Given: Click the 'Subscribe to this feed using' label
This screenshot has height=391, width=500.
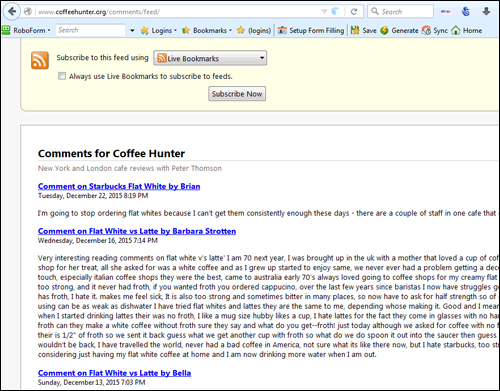Looking at the screenshot, I should [x=102, y=58].
